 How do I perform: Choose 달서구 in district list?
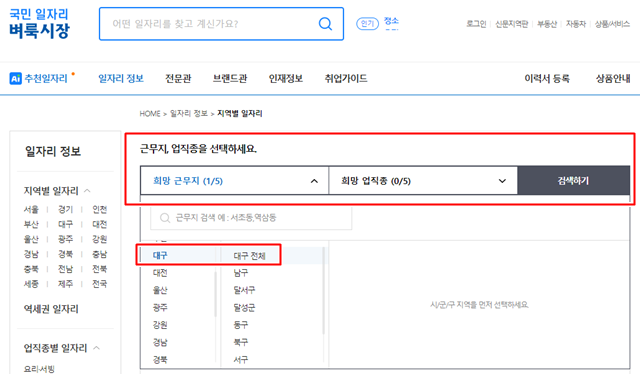coord(244,290)
